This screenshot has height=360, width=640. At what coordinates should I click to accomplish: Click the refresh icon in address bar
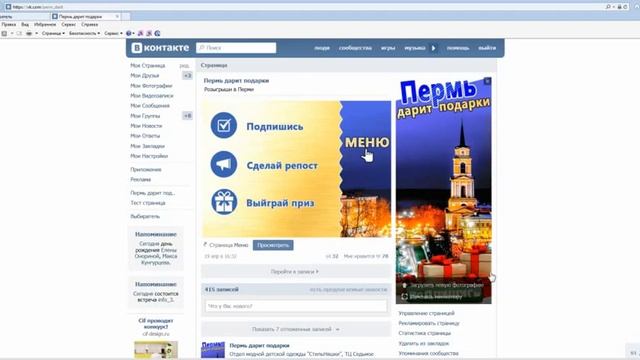[625, 7]
